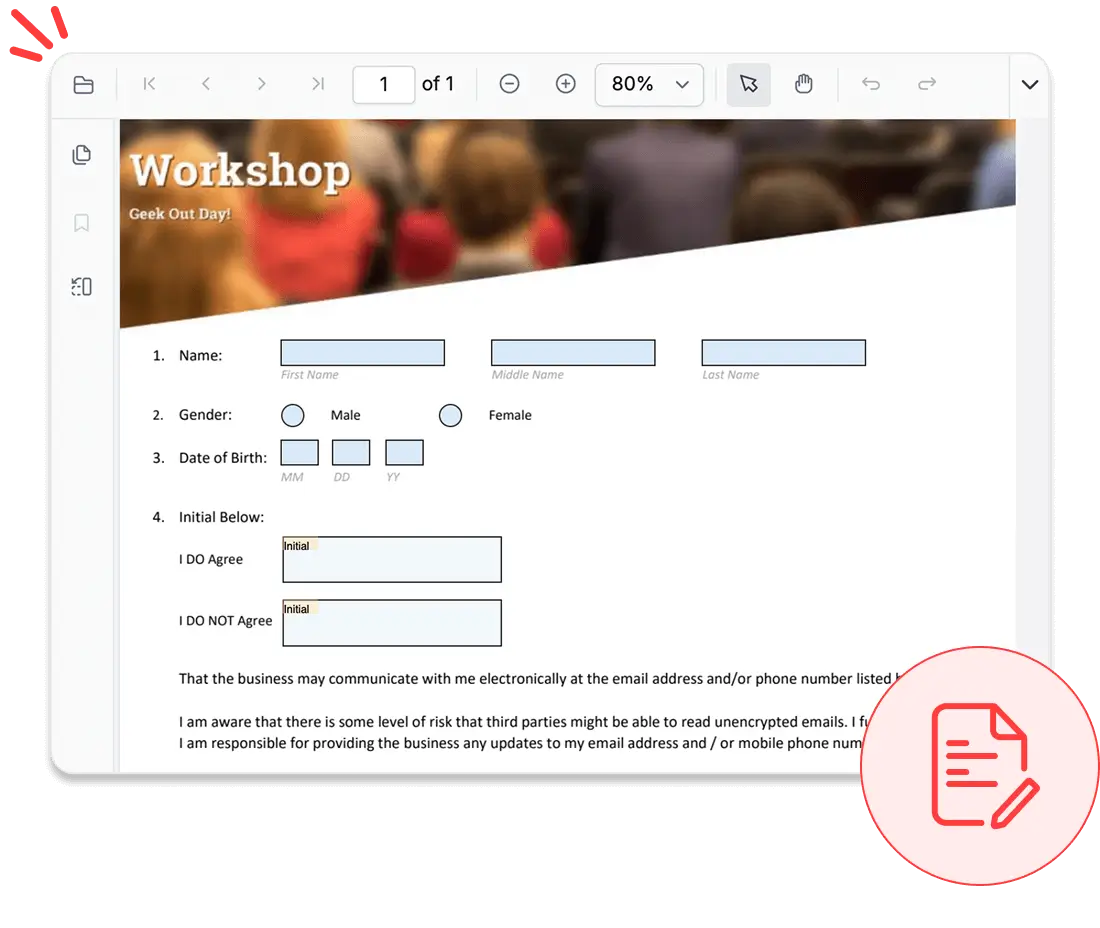Viewport: 1100px width, 928px height.
Task: Select the Female gender radio button
Action: (451, 415)
